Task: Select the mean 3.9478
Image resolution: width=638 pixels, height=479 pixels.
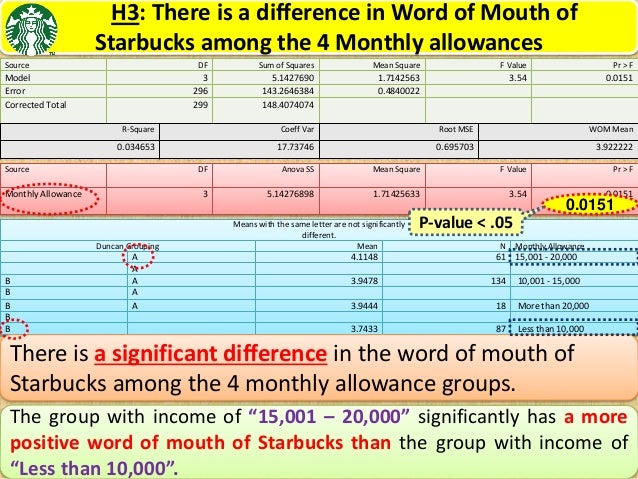Action: tap(364, 281)
